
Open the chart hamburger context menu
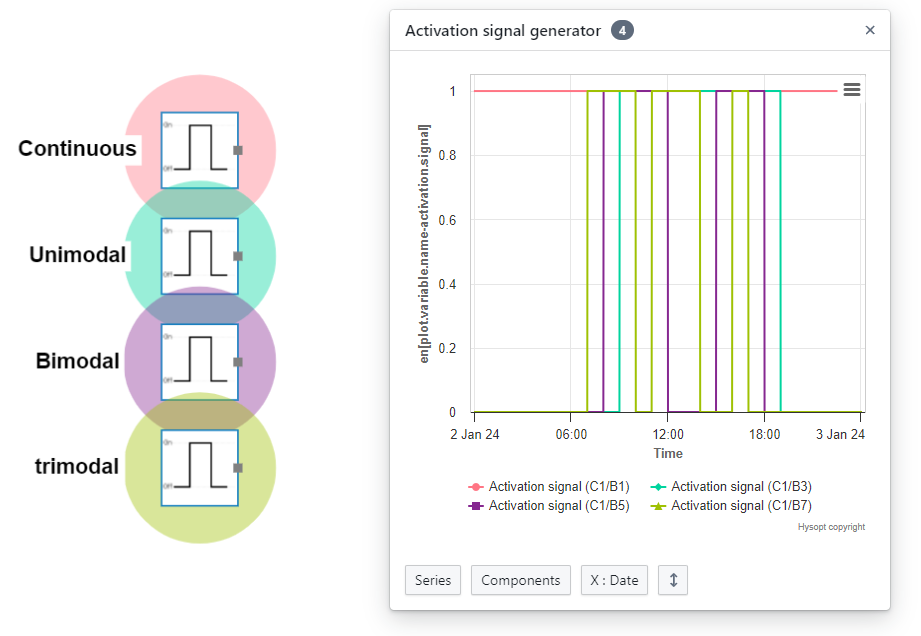[851, 90]
